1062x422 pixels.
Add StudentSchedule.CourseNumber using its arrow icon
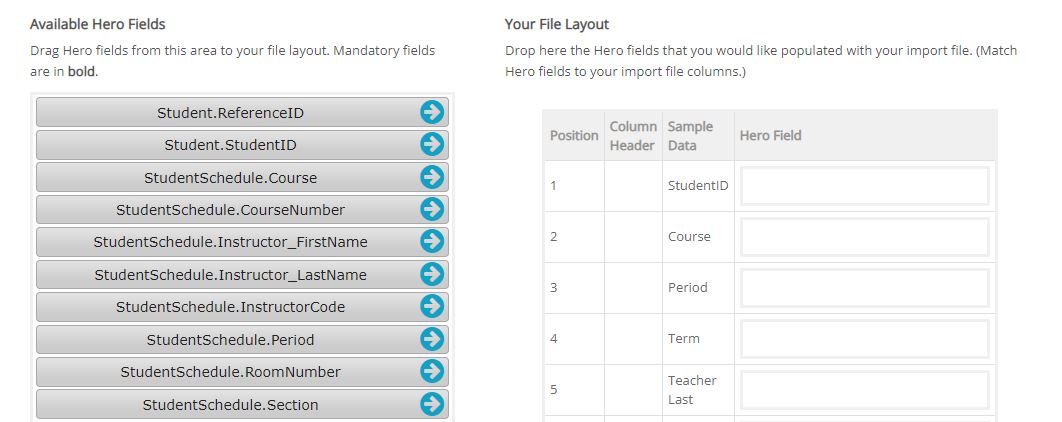pyautogui.click(x=432, y=210)
